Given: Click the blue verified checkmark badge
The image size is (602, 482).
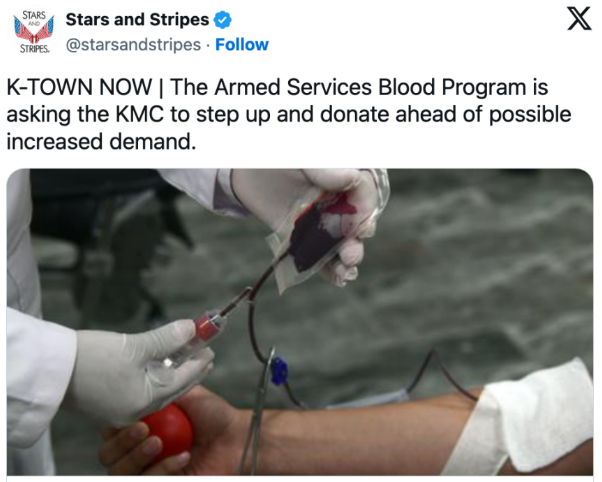Looking at the screenshot, I should click(x=223, y=20).
